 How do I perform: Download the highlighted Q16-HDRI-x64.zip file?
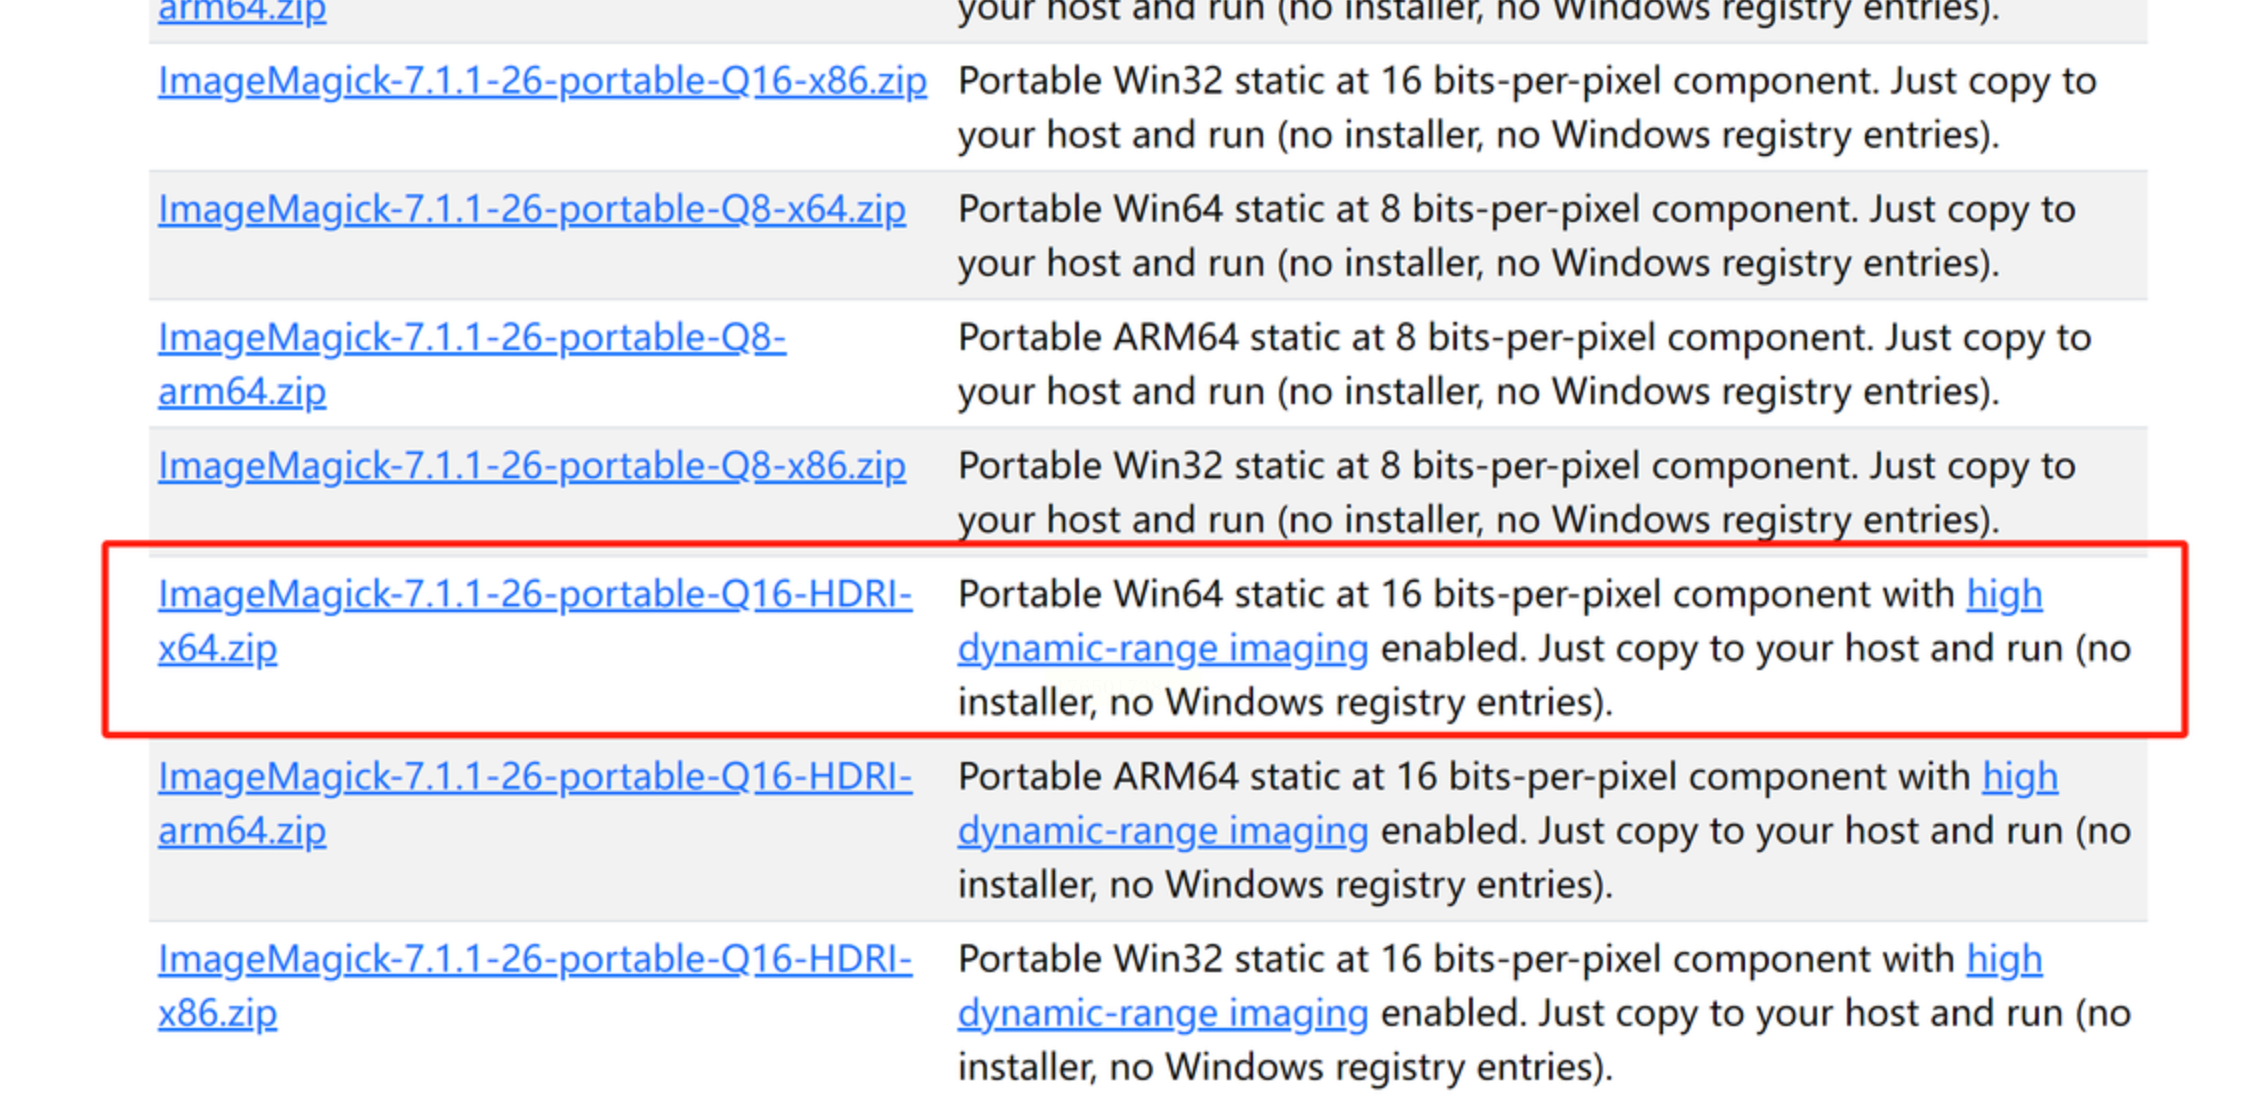coord(534,595)
